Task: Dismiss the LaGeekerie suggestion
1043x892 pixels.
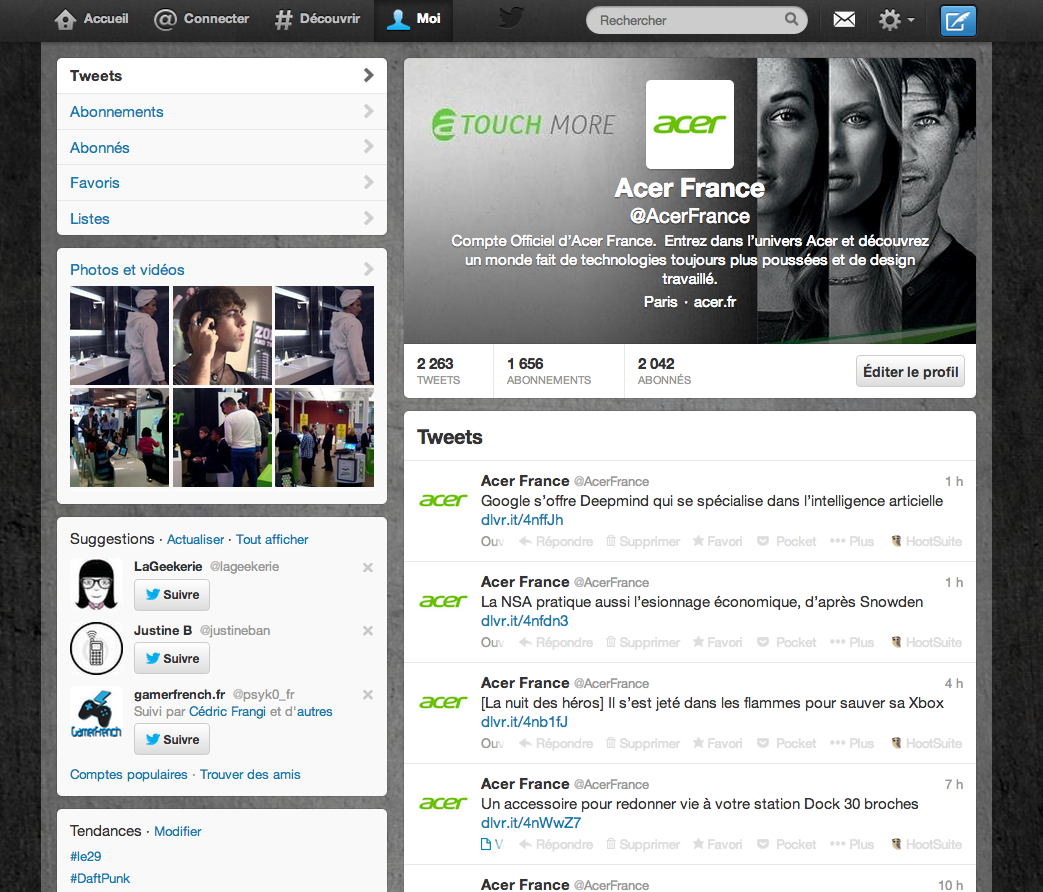Action: point(368,567)
